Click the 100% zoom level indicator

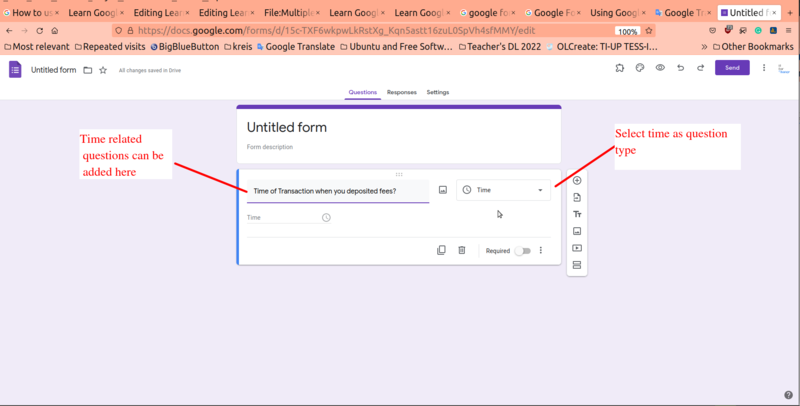click(627, 31)
